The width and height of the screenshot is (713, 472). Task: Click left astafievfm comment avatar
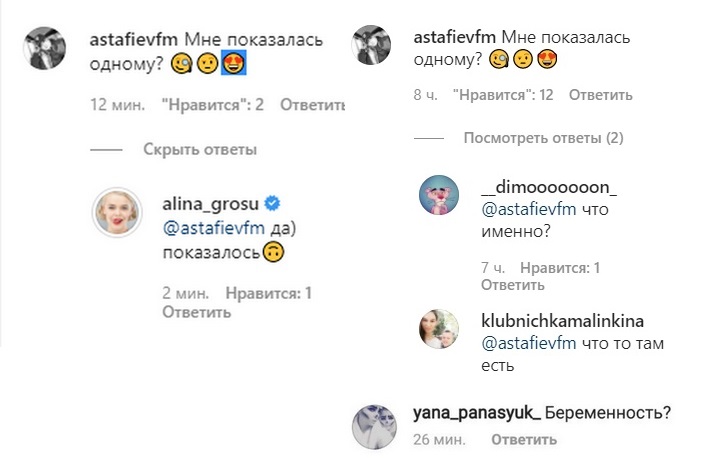coord(44,46)
